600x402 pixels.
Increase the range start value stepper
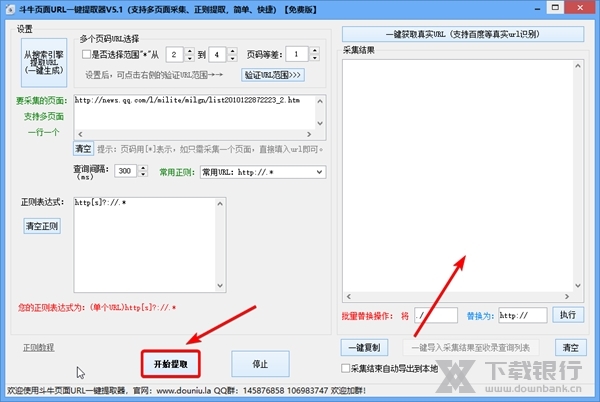click(189, 51)
